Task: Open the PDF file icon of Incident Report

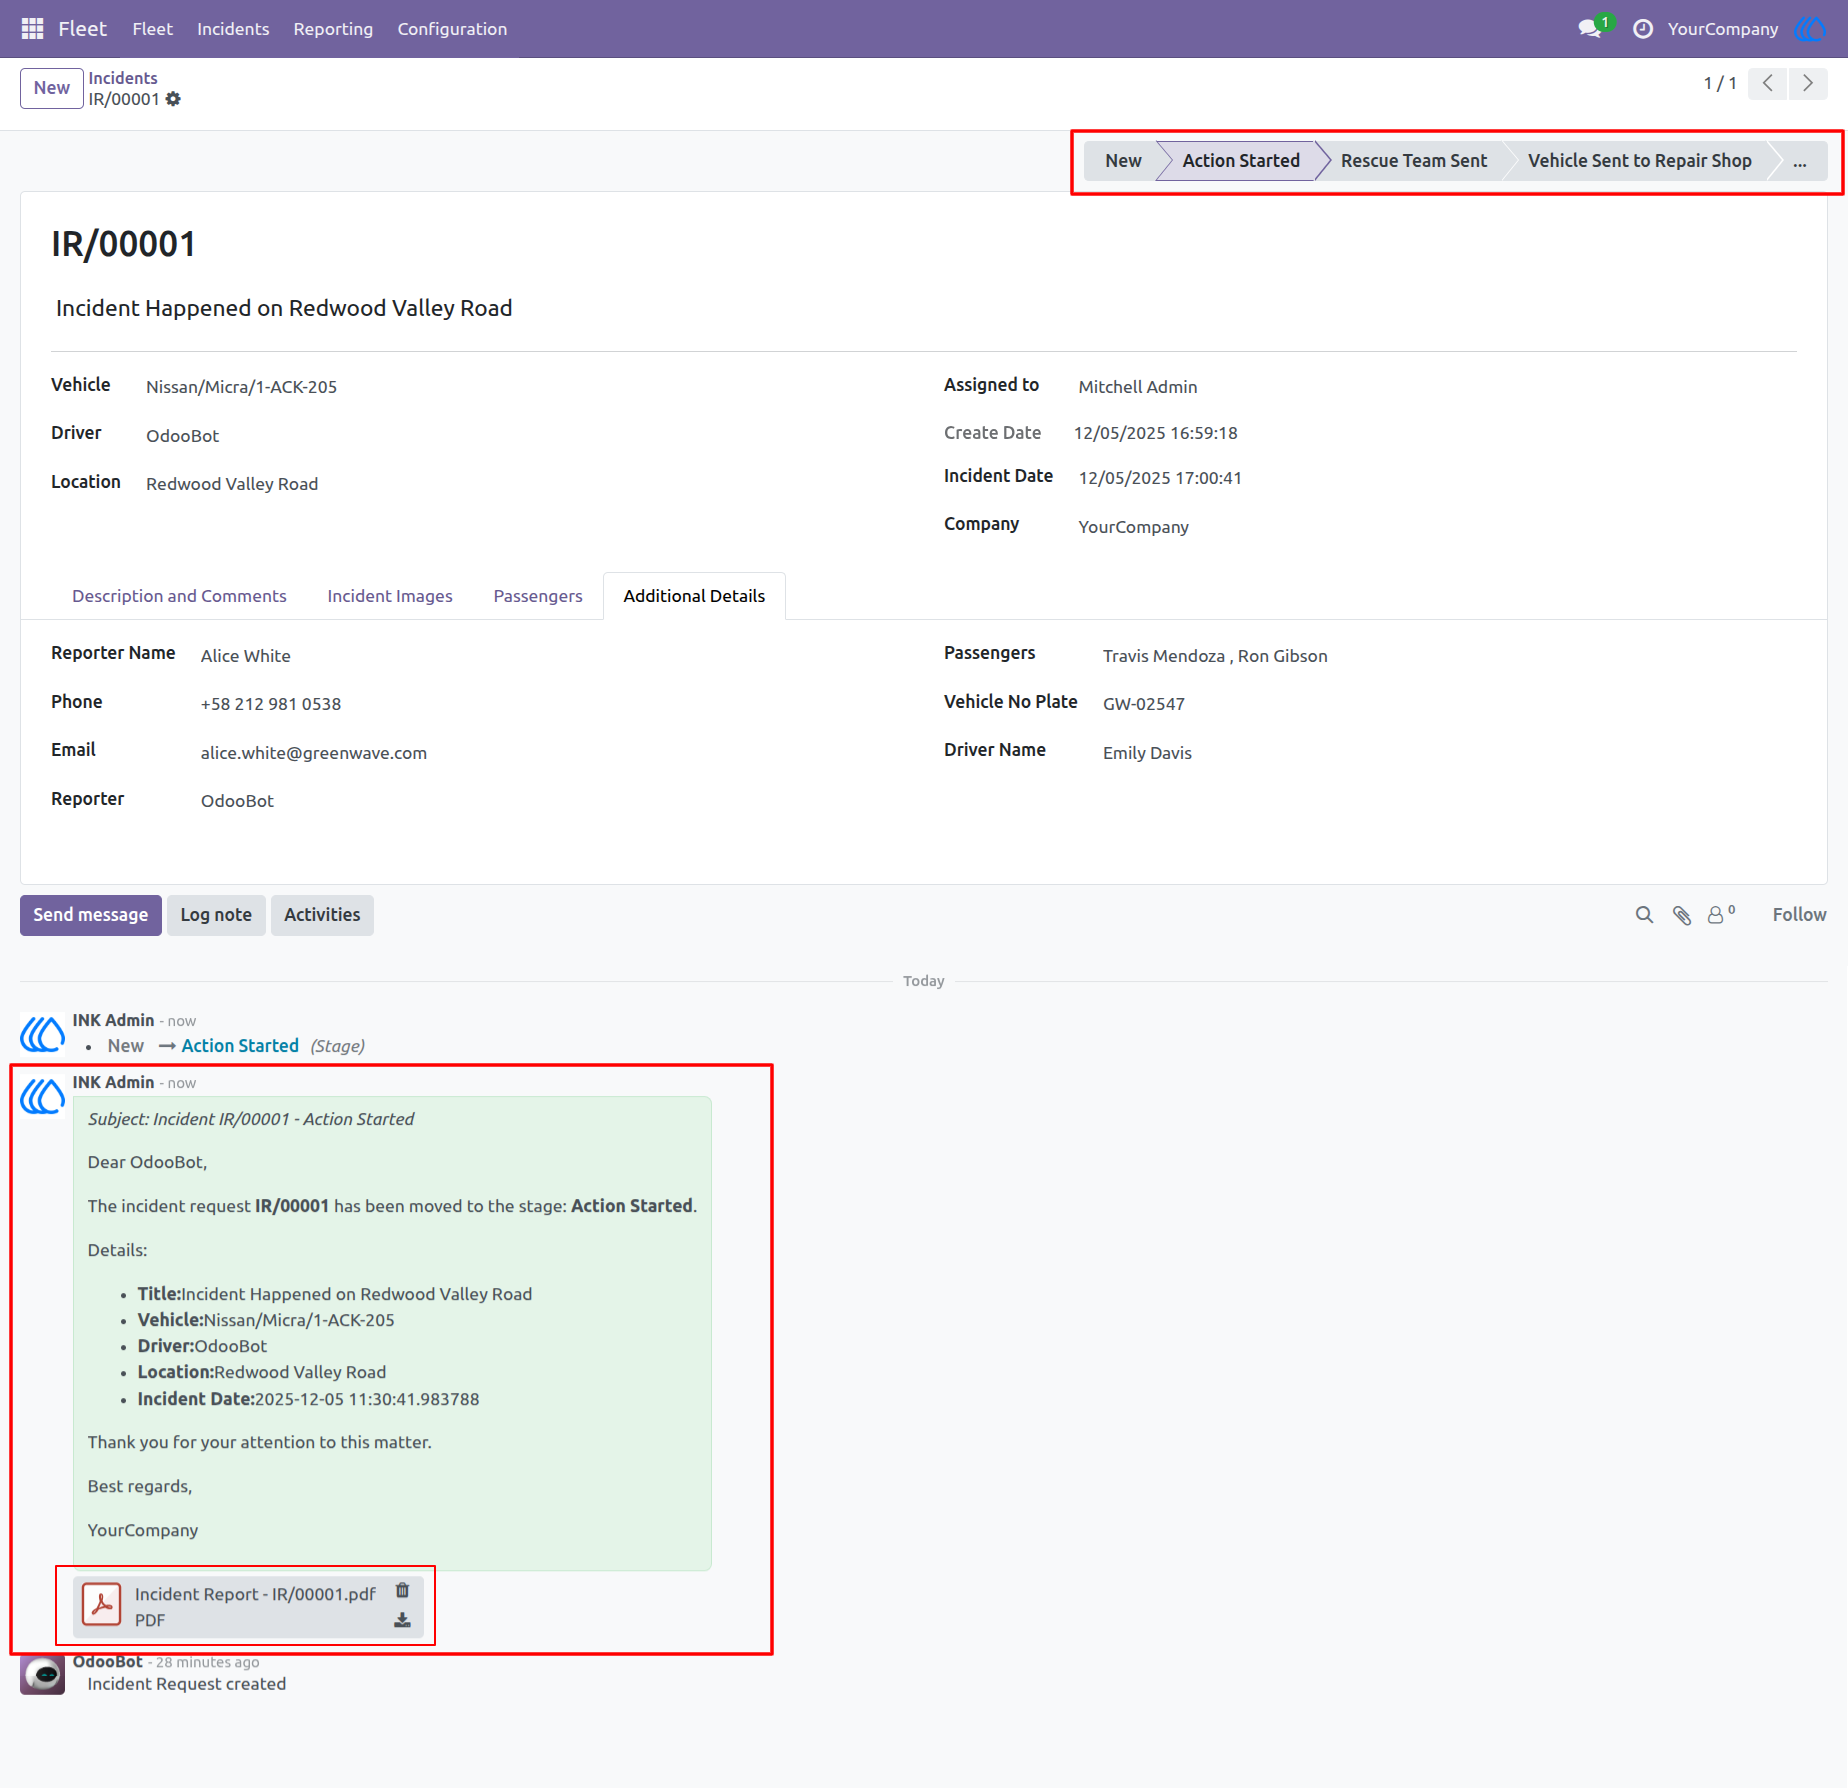Action: coord(101,1605)
